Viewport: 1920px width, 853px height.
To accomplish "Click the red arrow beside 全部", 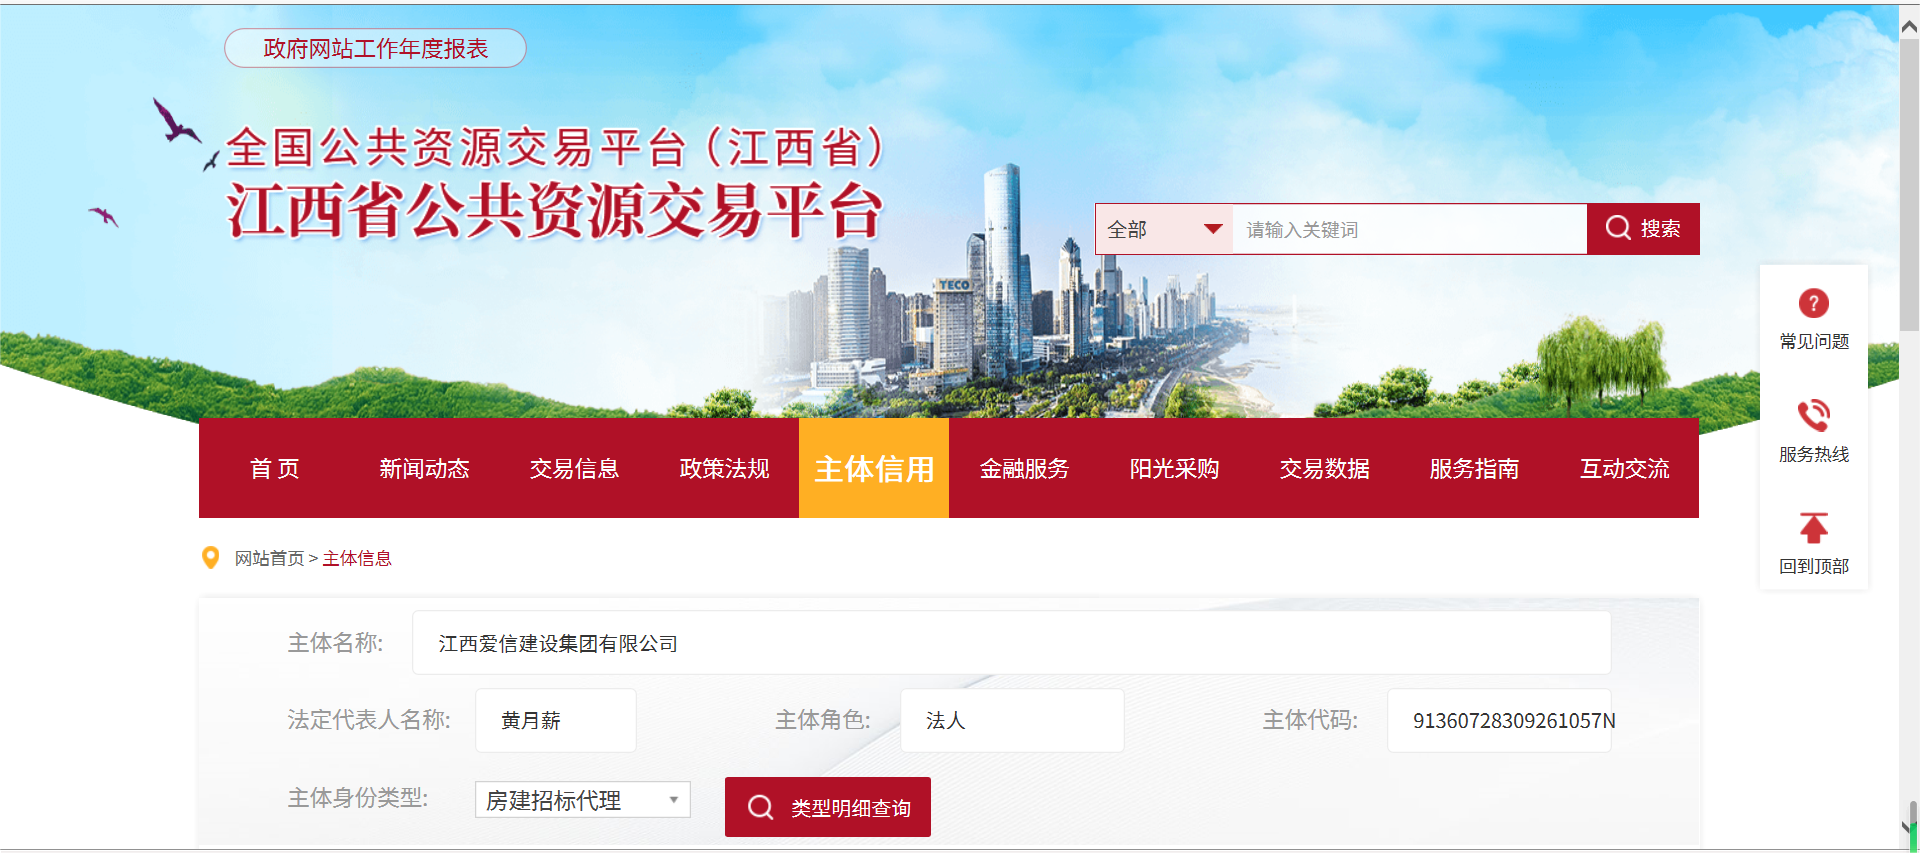I will tap(1213, 229).
